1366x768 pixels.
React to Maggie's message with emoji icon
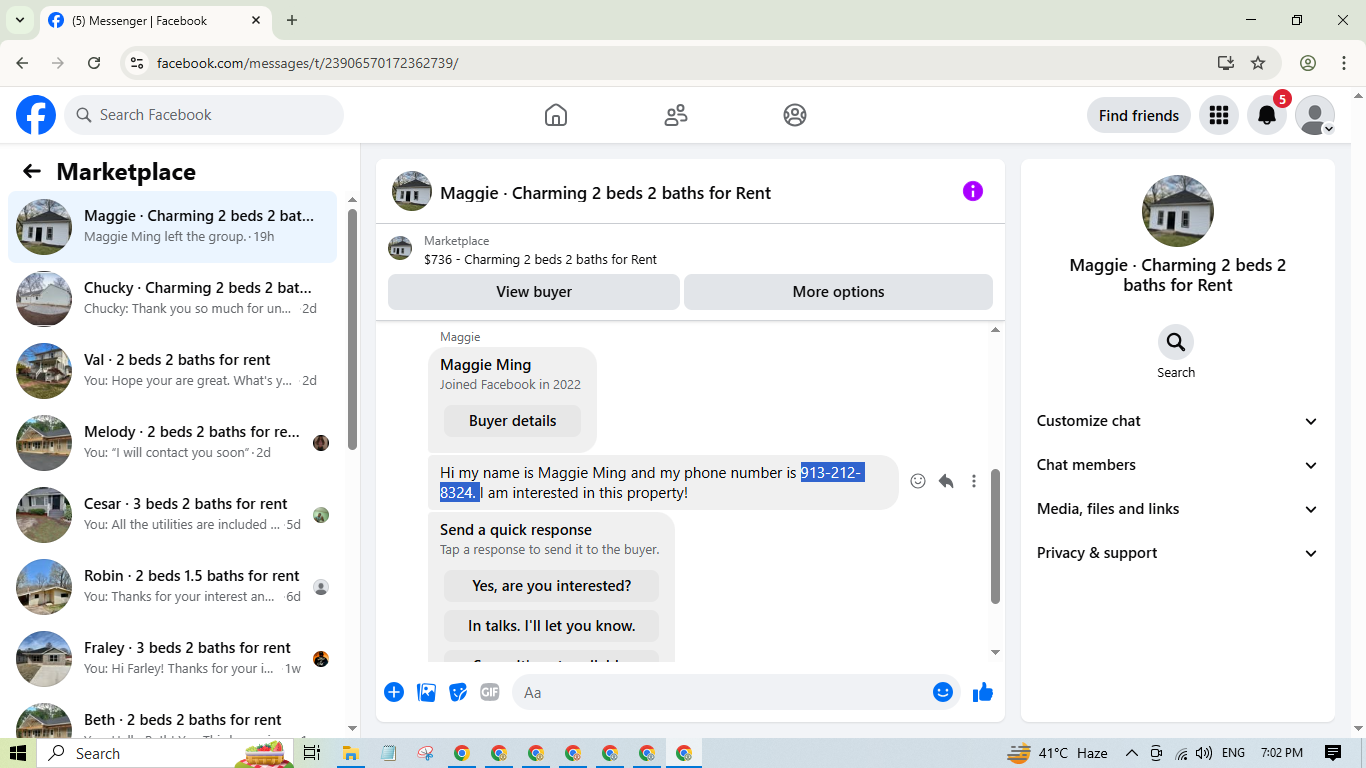coord(918,481)
